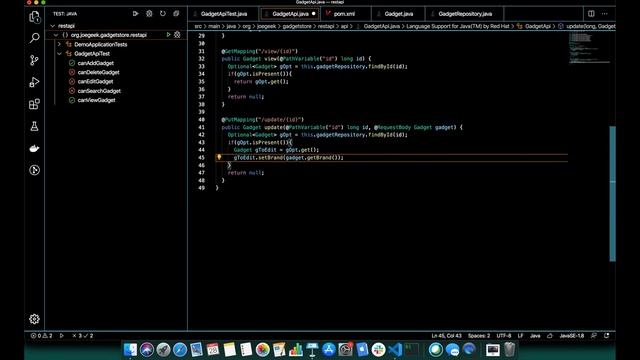Image resolution: width=640 pixels, height=360 pixels.
Task: Open the Ln 45, Col 43 go-to-line indicator
Action: (447, 336)
